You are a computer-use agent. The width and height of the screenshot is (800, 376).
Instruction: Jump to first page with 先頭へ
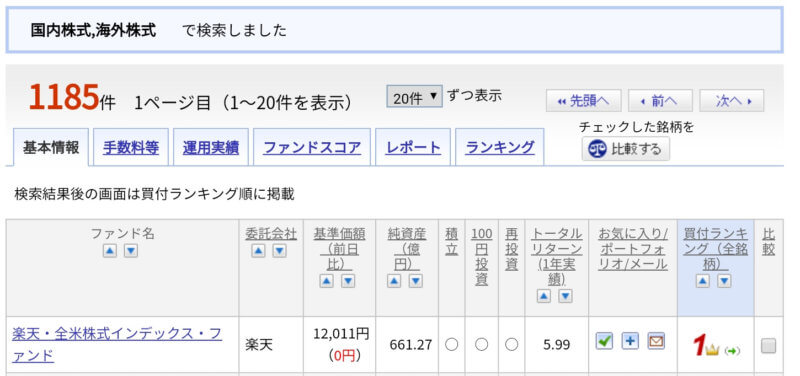[x=584, y=101]
